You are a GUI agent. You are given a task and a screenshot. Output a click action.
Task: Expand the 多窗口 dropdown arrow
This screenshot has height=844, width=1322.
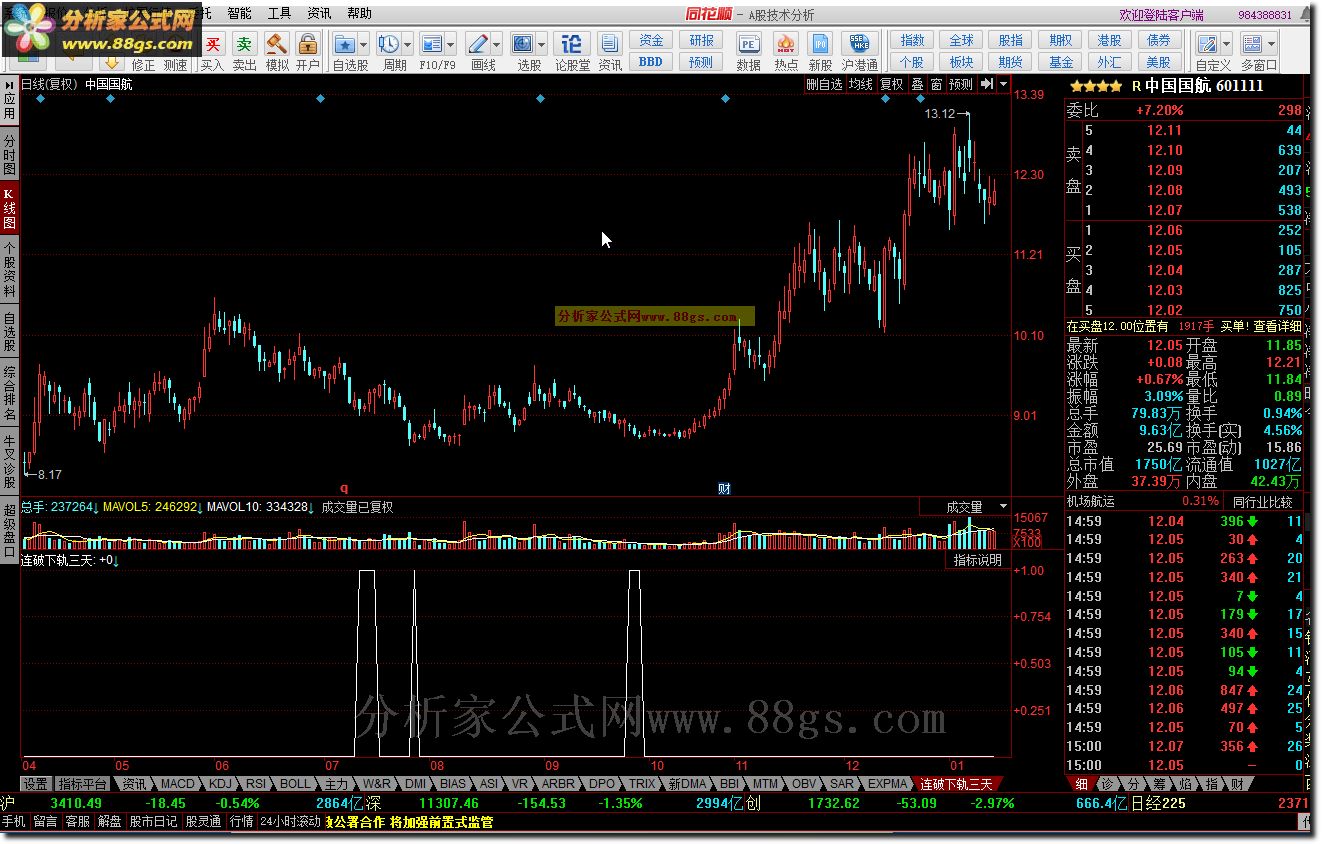tap(1272, 44)
